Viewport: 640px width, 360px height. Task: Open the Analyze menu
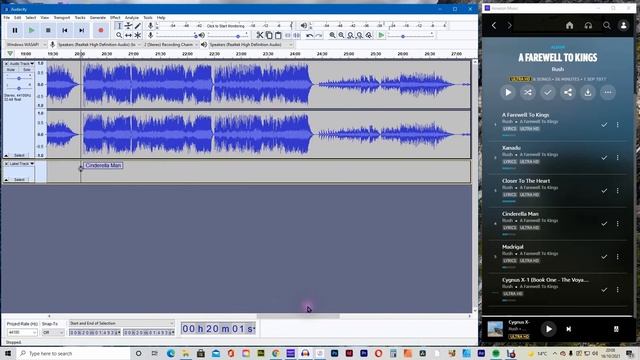coord(132,18)
